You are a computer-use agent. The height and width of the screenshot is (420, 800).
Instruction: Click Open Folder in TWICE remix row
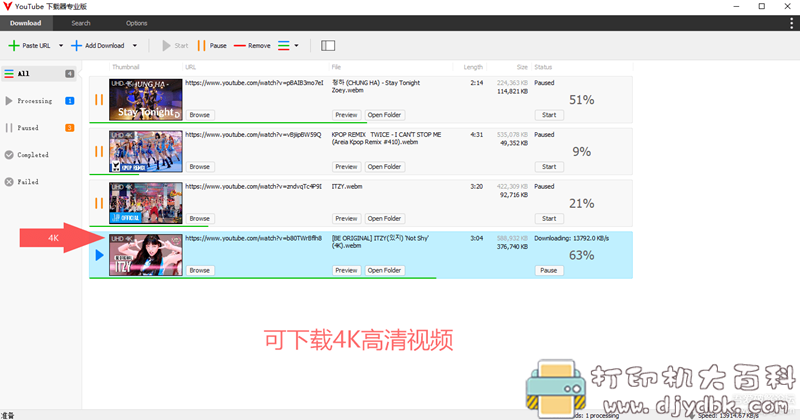tap(384, 166)
